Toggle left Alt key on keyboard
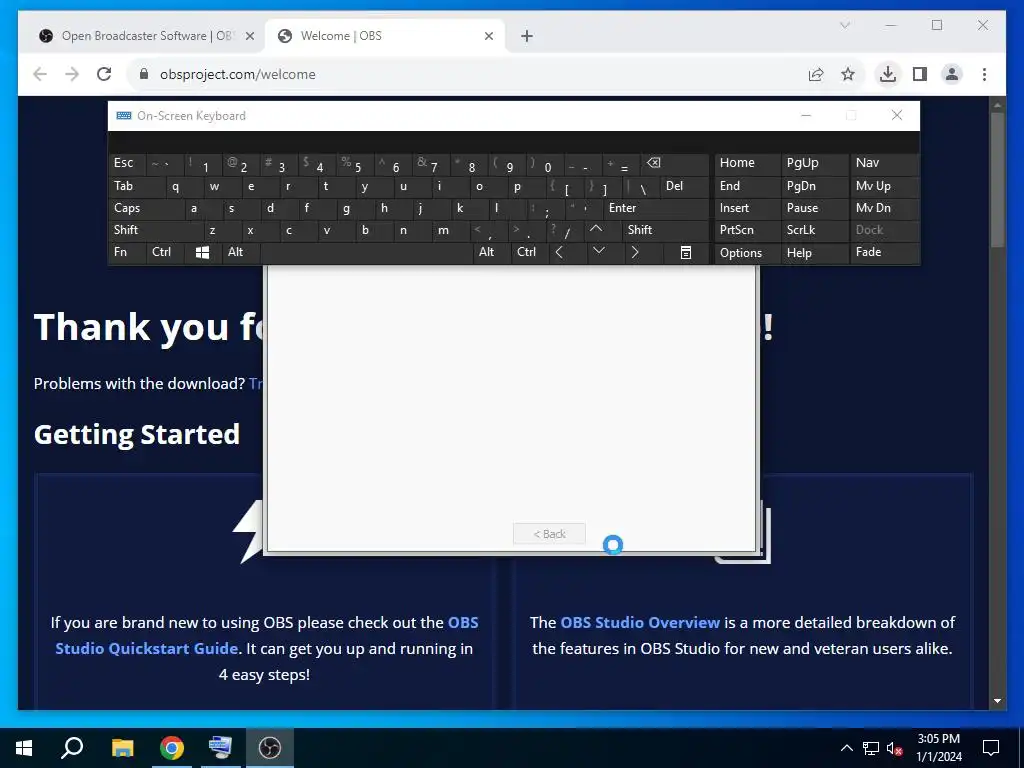This screenshot has height=768, width=1024. [242, 252]
